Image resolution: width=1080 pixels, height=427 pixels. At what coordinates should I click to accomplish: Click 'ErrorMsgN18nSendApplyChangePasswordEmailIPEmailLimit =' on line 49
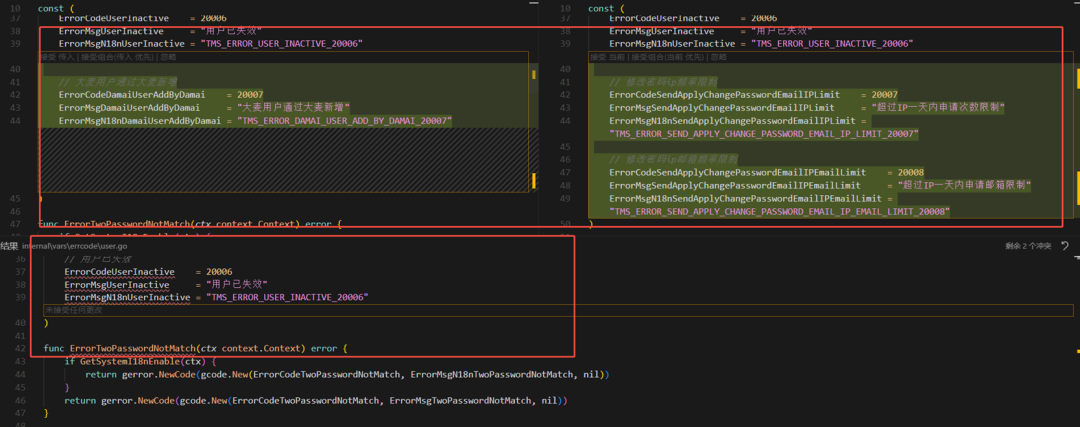[x=751, y=198]
